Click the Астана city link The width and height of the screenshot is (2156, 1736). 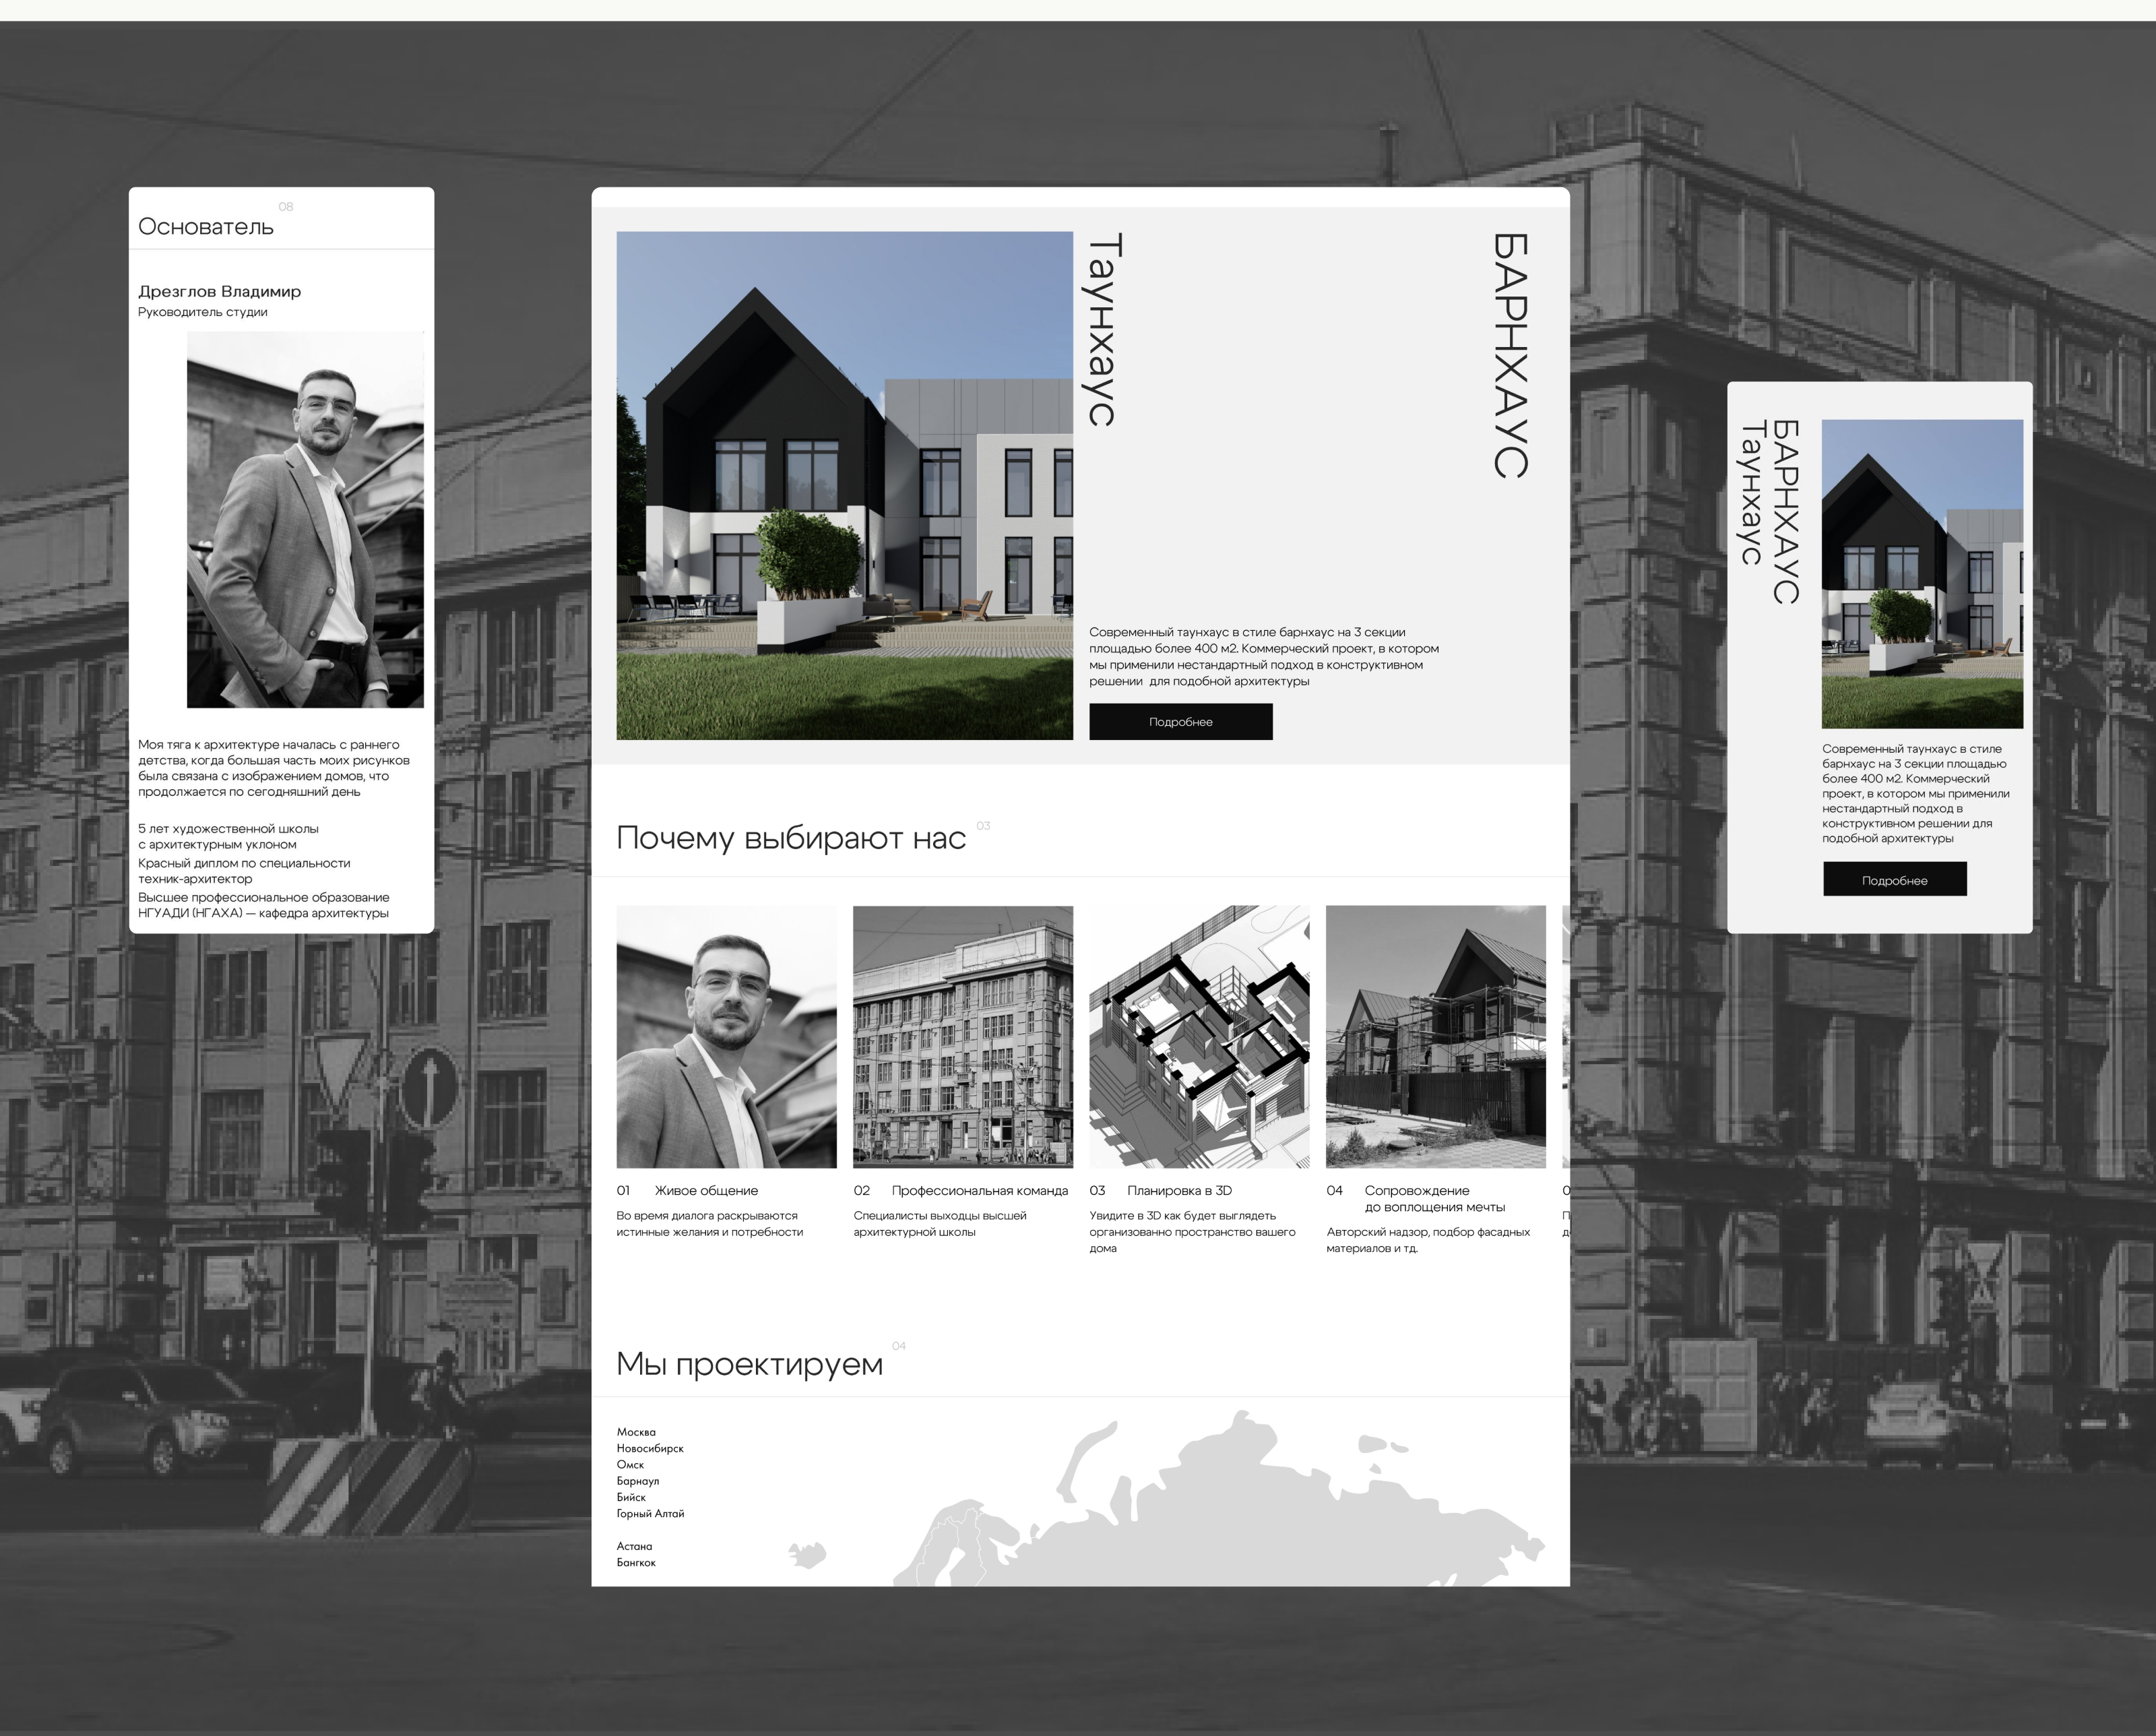pos(634,1546)
